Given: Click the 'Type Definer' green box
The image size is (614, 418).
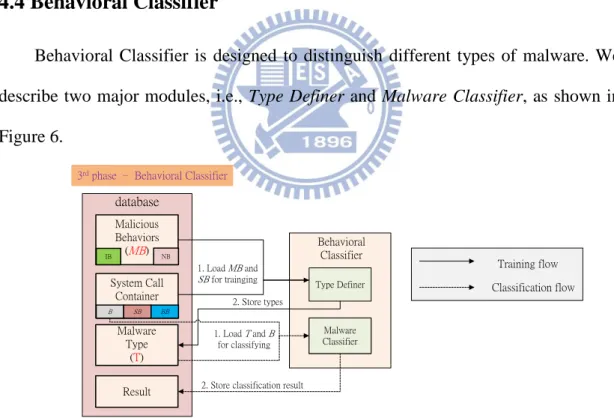Looking at the screenshot, I should (340, 284).
